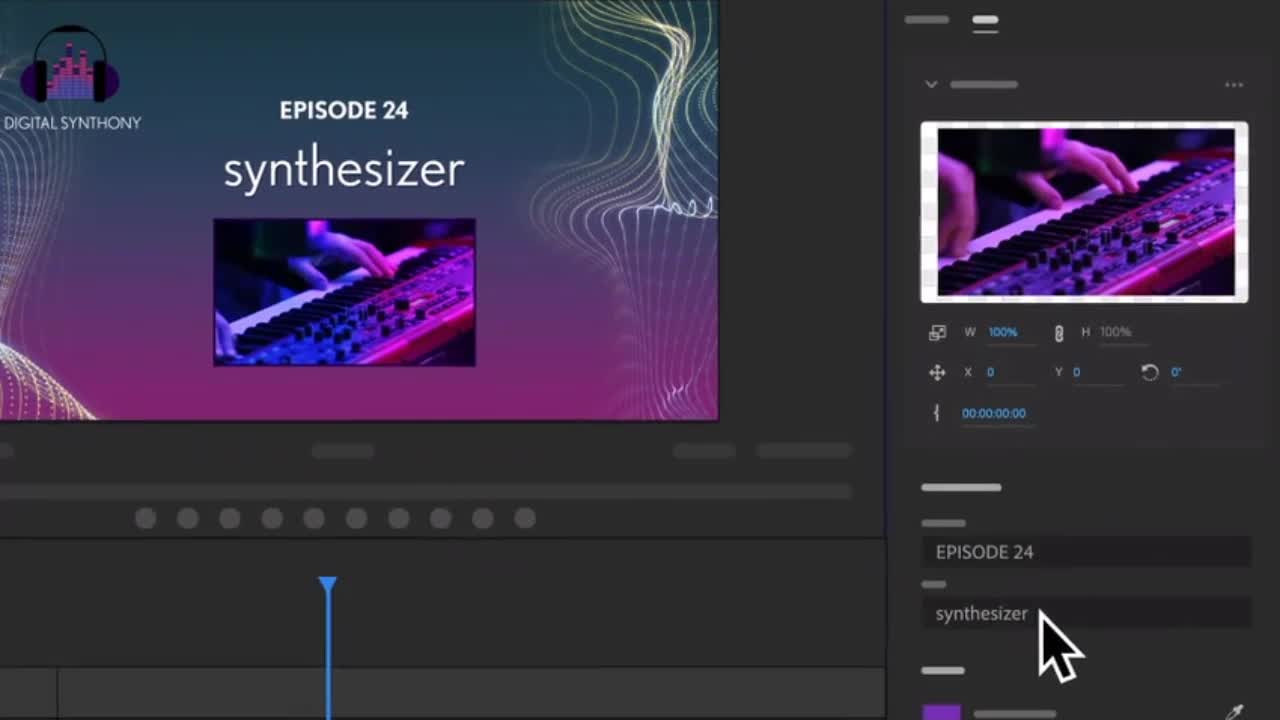Click the bracket icon before the timecode
The image size is (1280, 720).
[936, 413]
